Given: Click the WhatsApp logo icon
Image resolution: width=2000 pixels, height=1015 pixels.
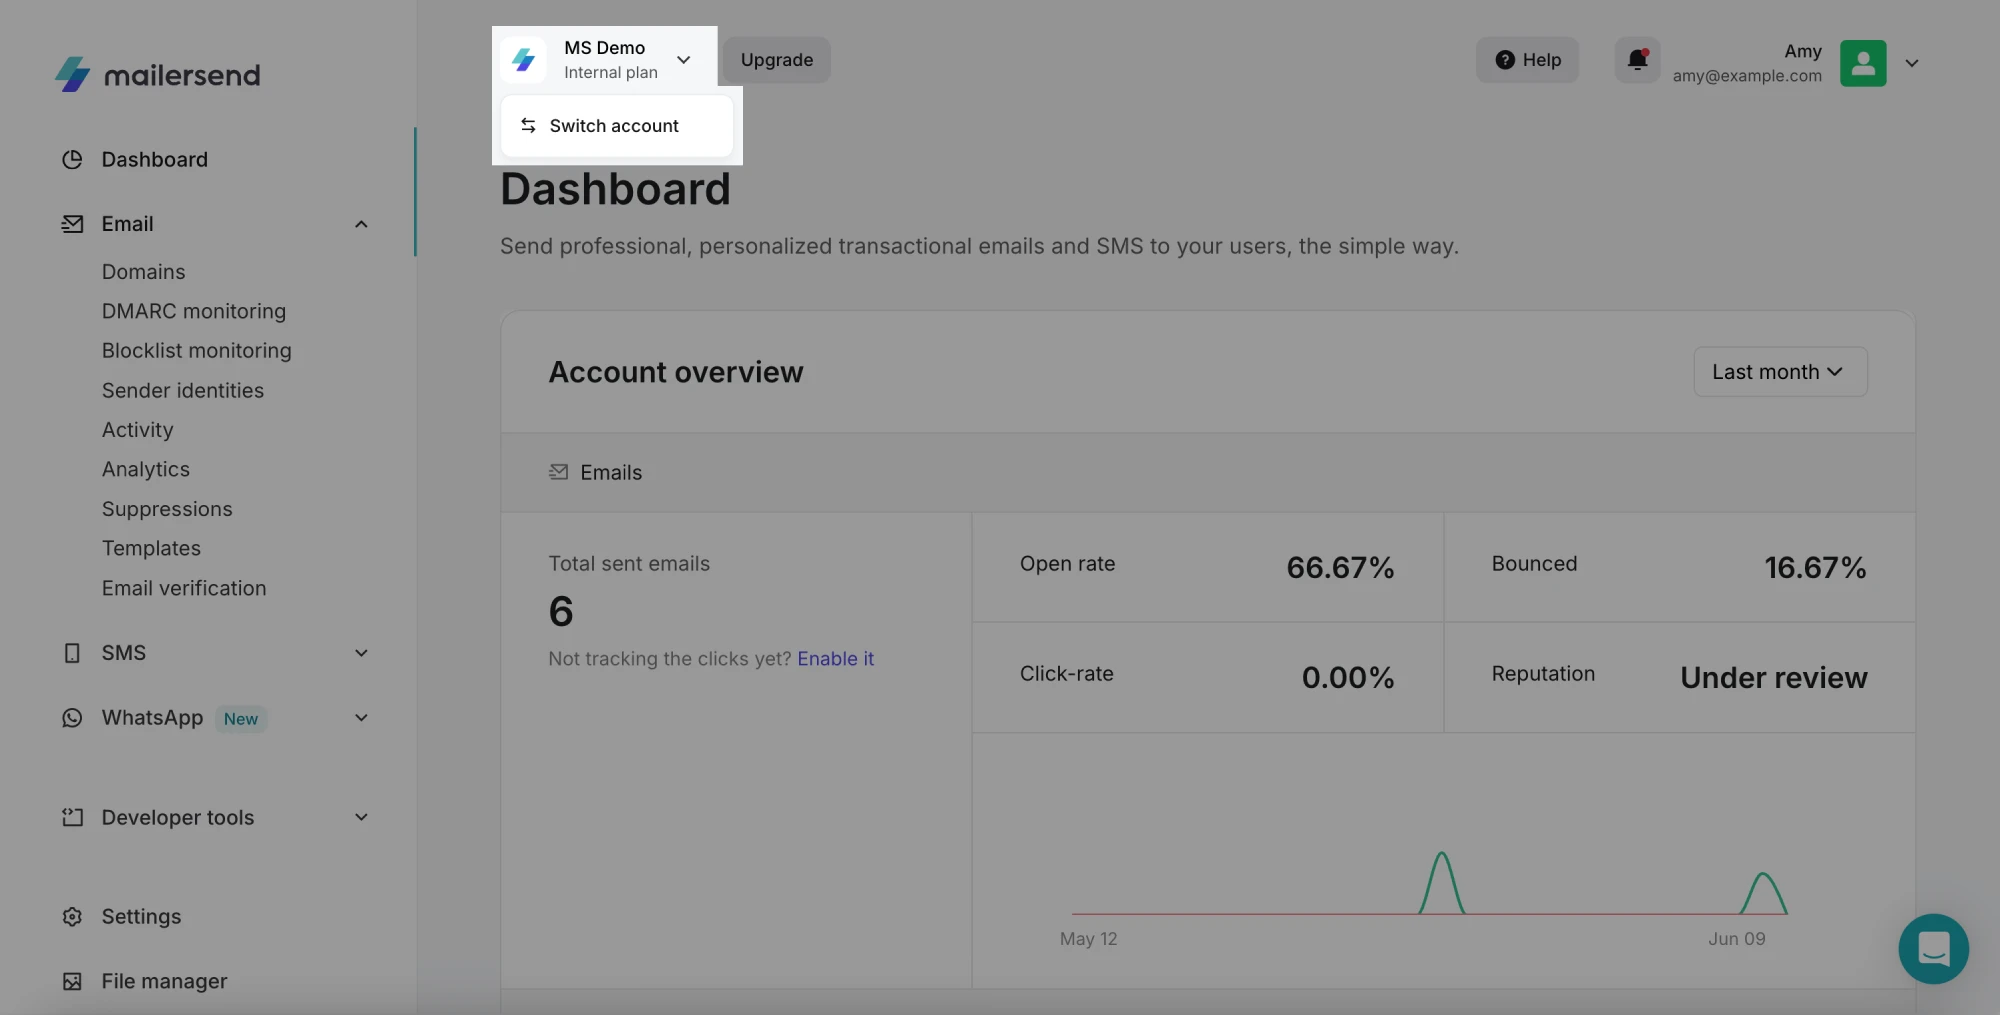Looking at the screenshot, I should (x=72, y=718).
